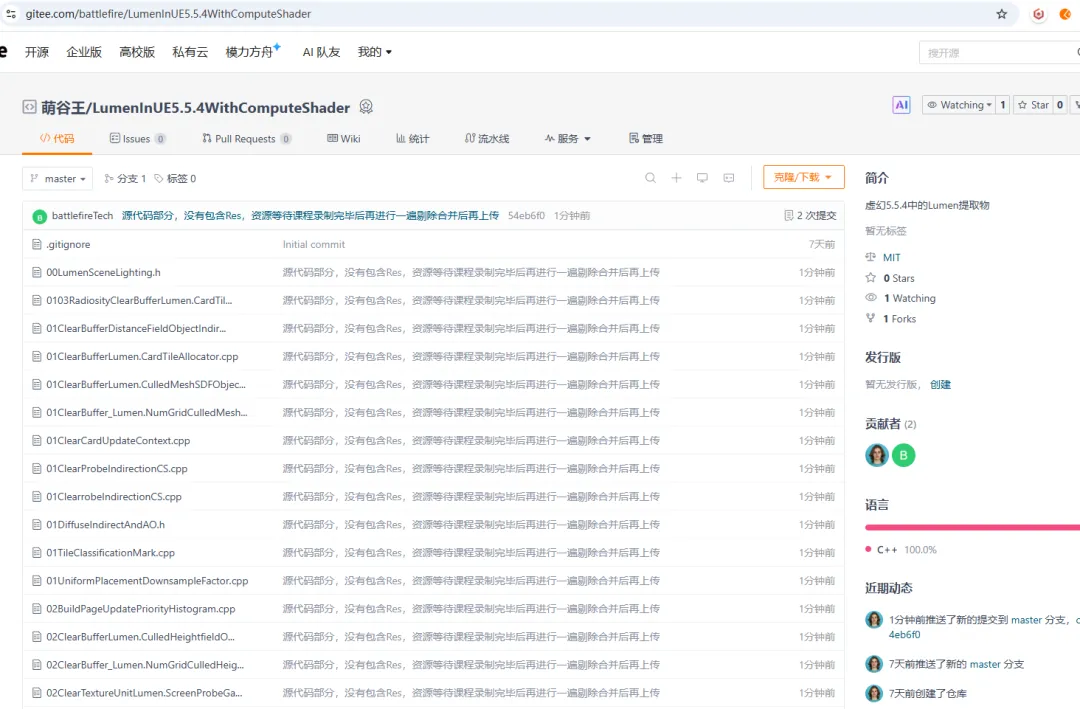Screen dimensions: 1080x709
Task: Open the 2 次提交 commits link
Action: tap(816, 216)
